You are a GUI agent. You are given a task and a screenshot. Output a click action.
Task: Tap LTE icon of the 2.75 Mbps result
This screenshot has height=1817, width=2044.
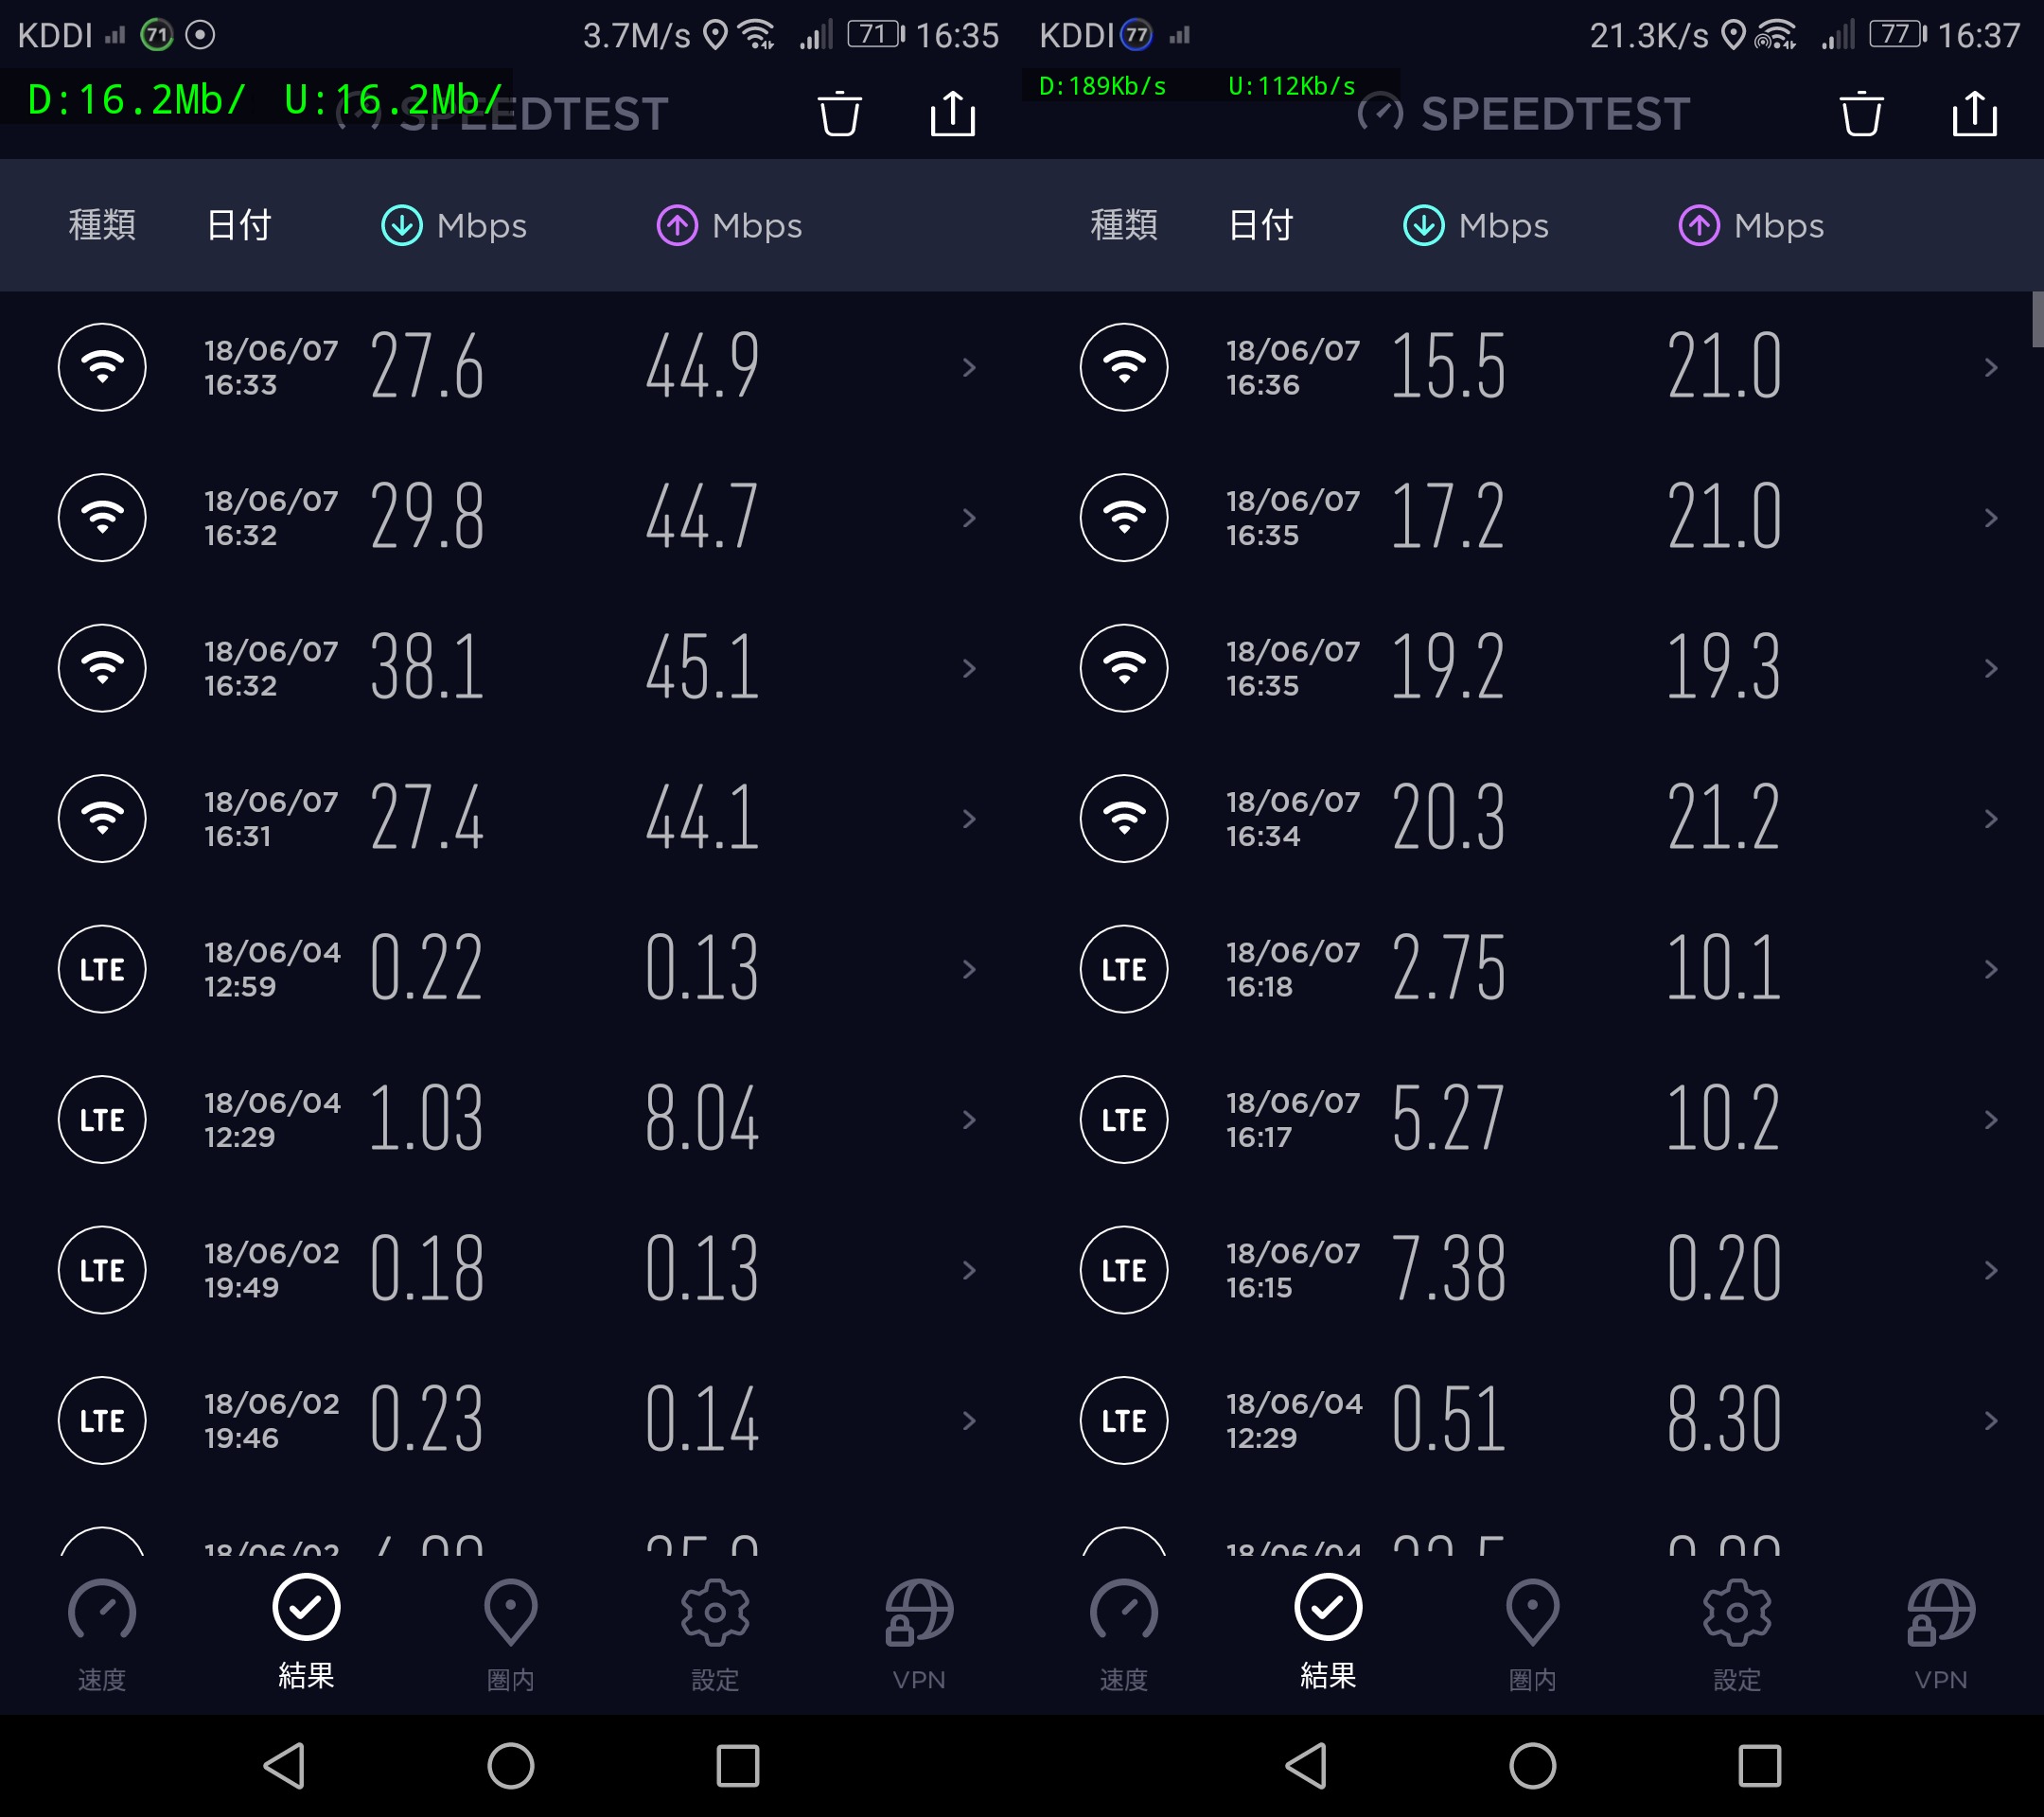(x=1124, y=969)
